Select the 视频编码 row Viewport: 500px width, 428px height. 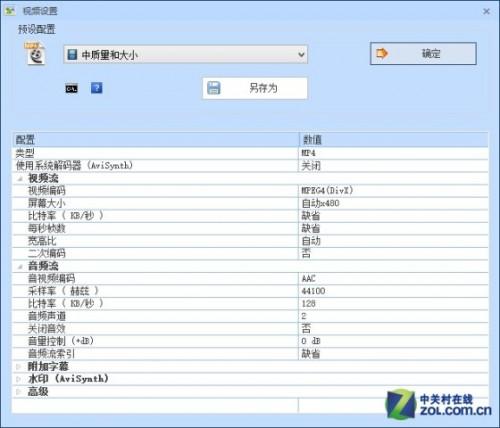pos(250,191)
